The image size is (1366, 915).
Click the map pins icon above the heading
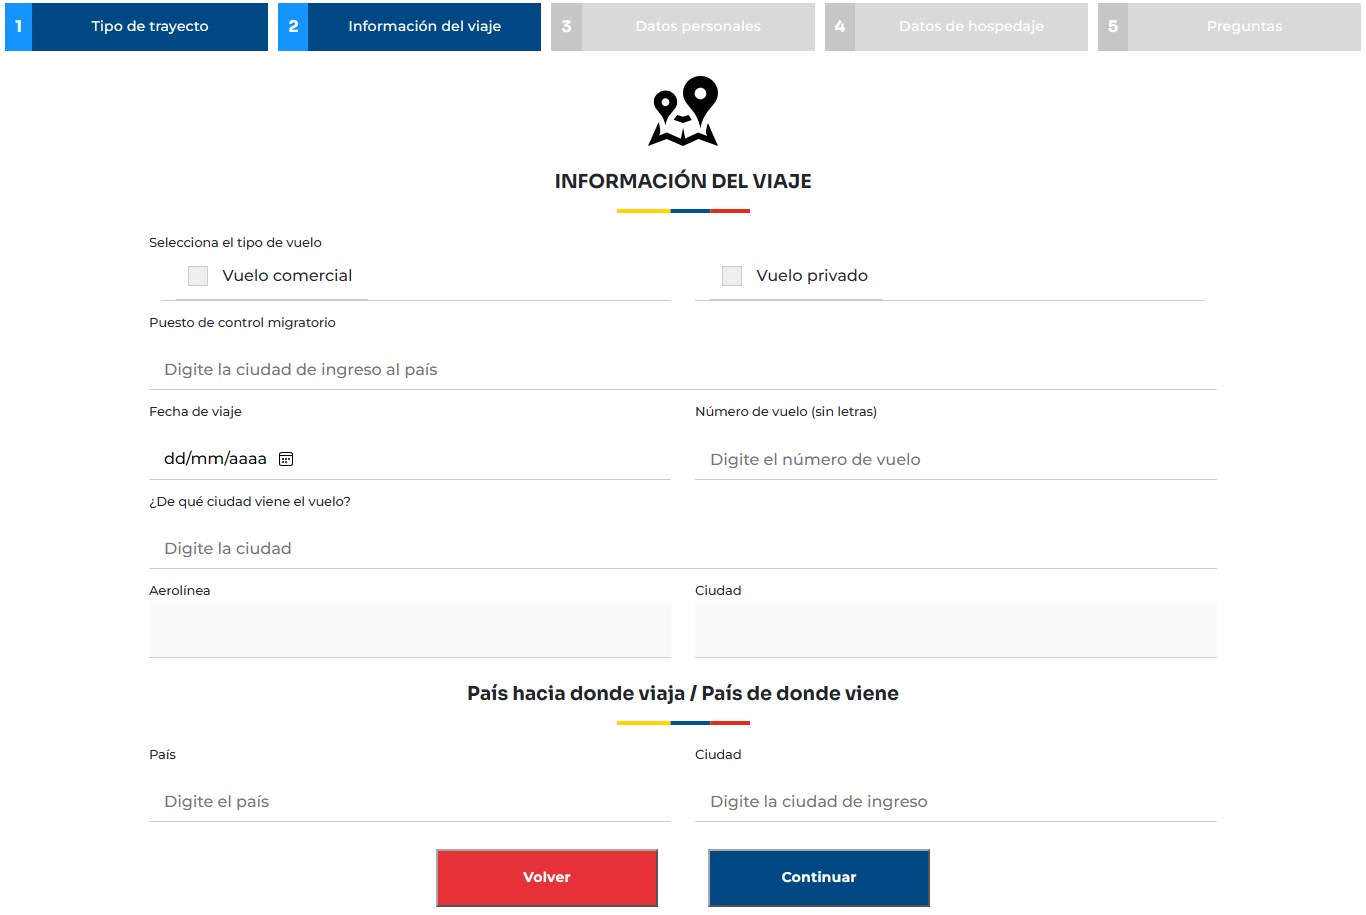(x=684, y=111)
